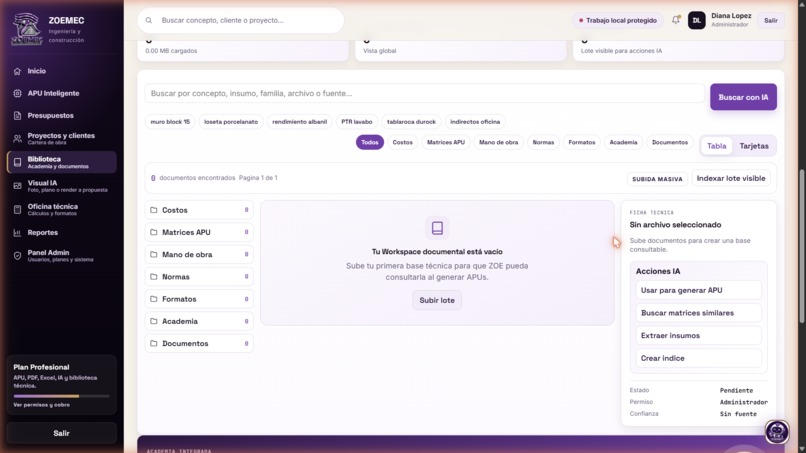Click the Visual IA image icon

(x=17, y=186)
